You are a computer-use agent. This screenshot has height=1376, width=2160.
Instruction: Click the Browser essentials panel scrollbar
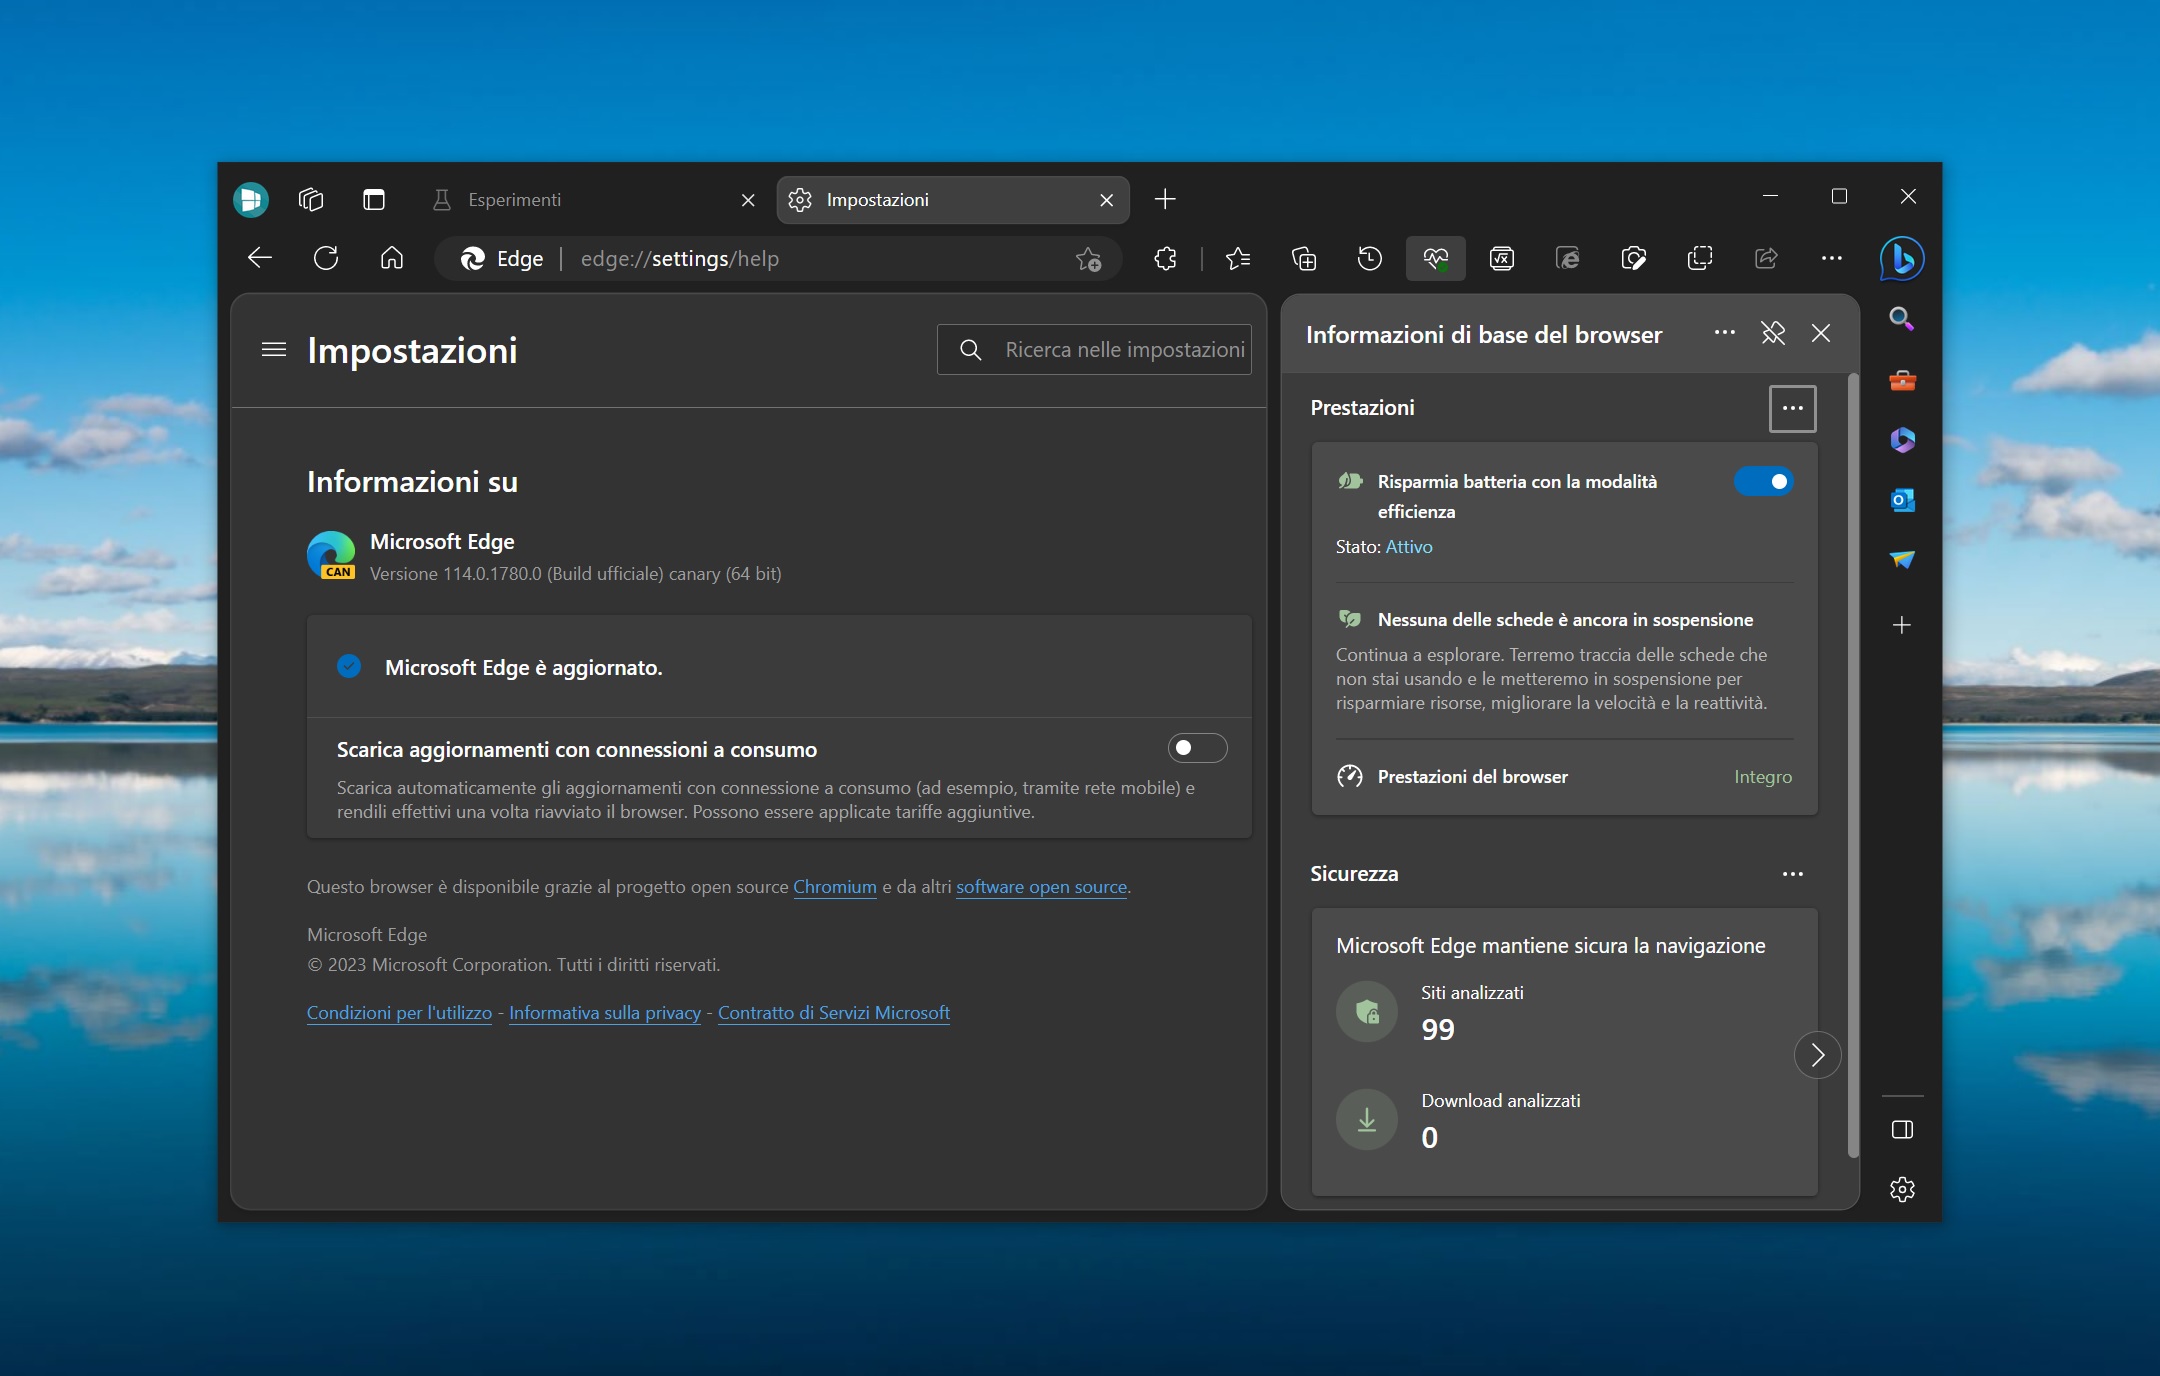(1853, 766)
